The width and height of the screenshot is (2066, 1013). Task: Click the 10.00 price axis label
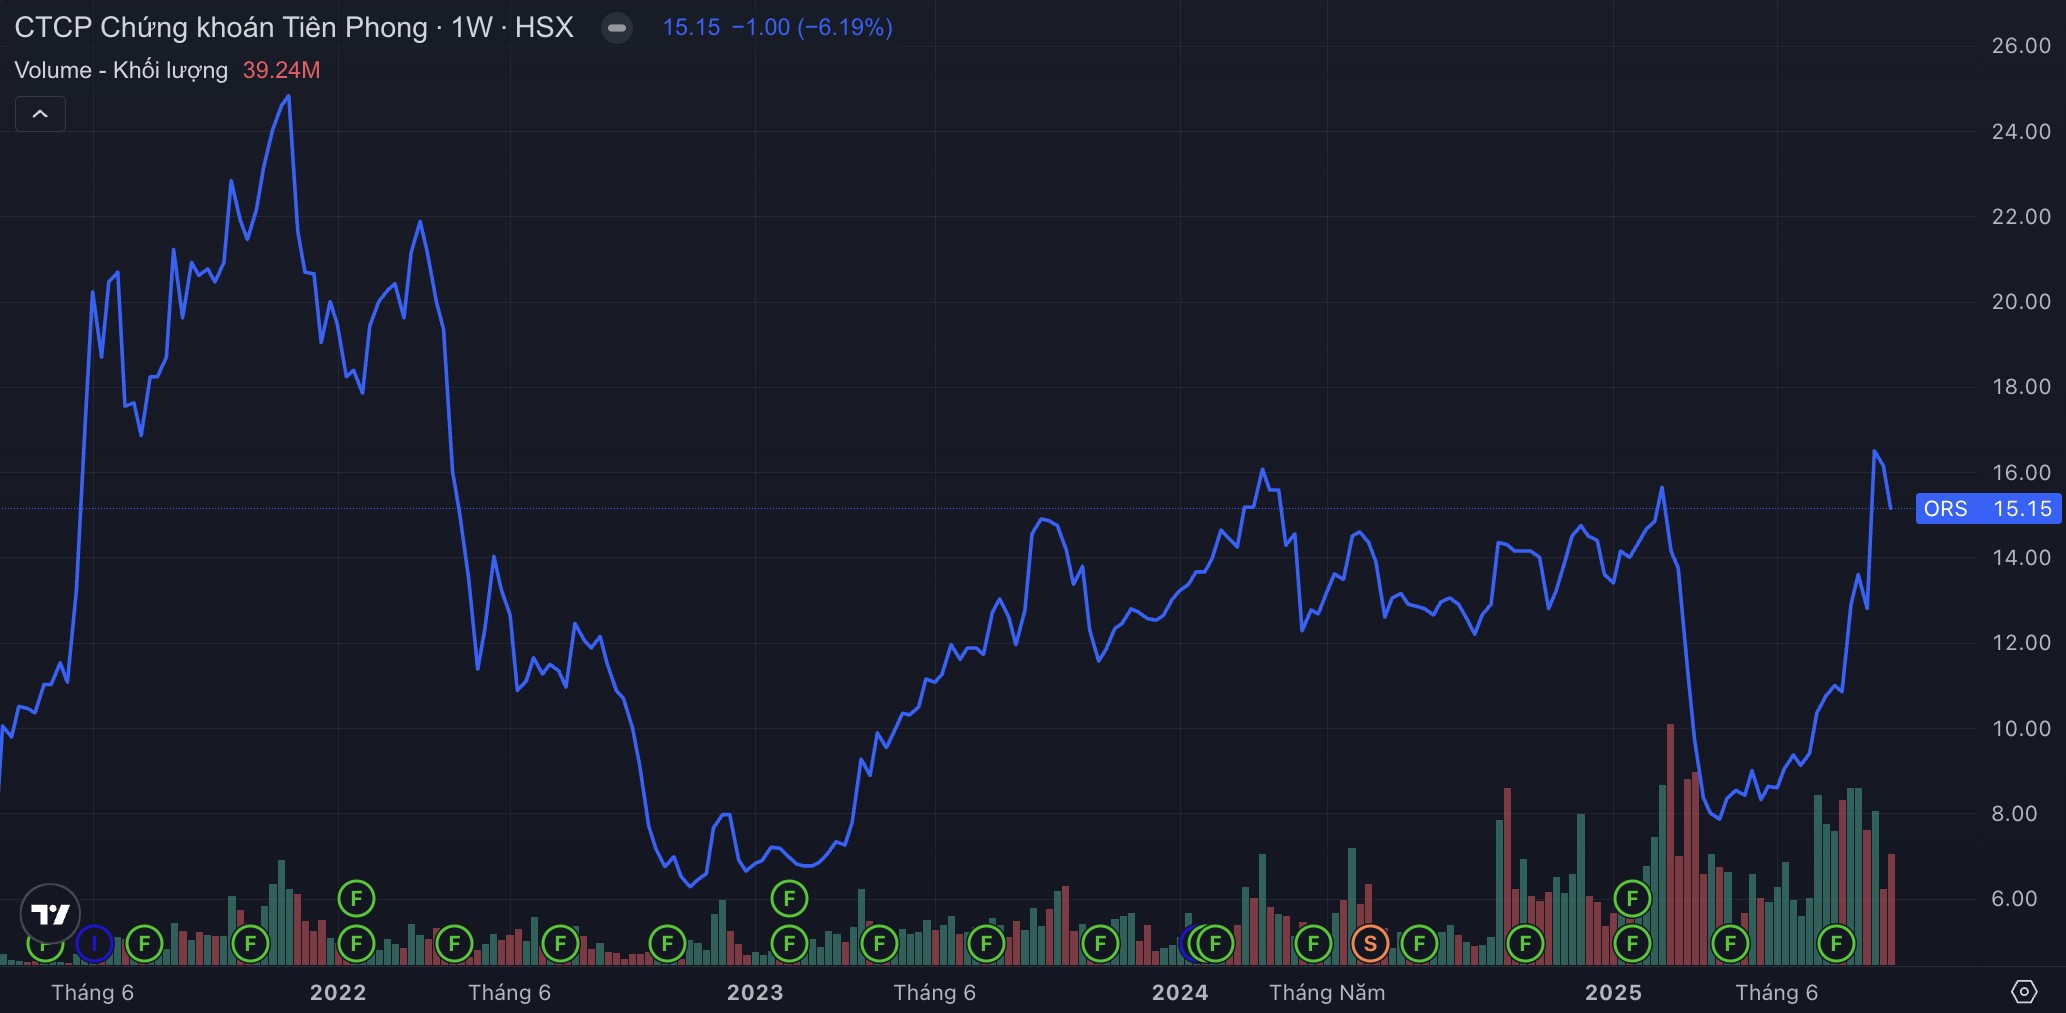[2021, 729]
